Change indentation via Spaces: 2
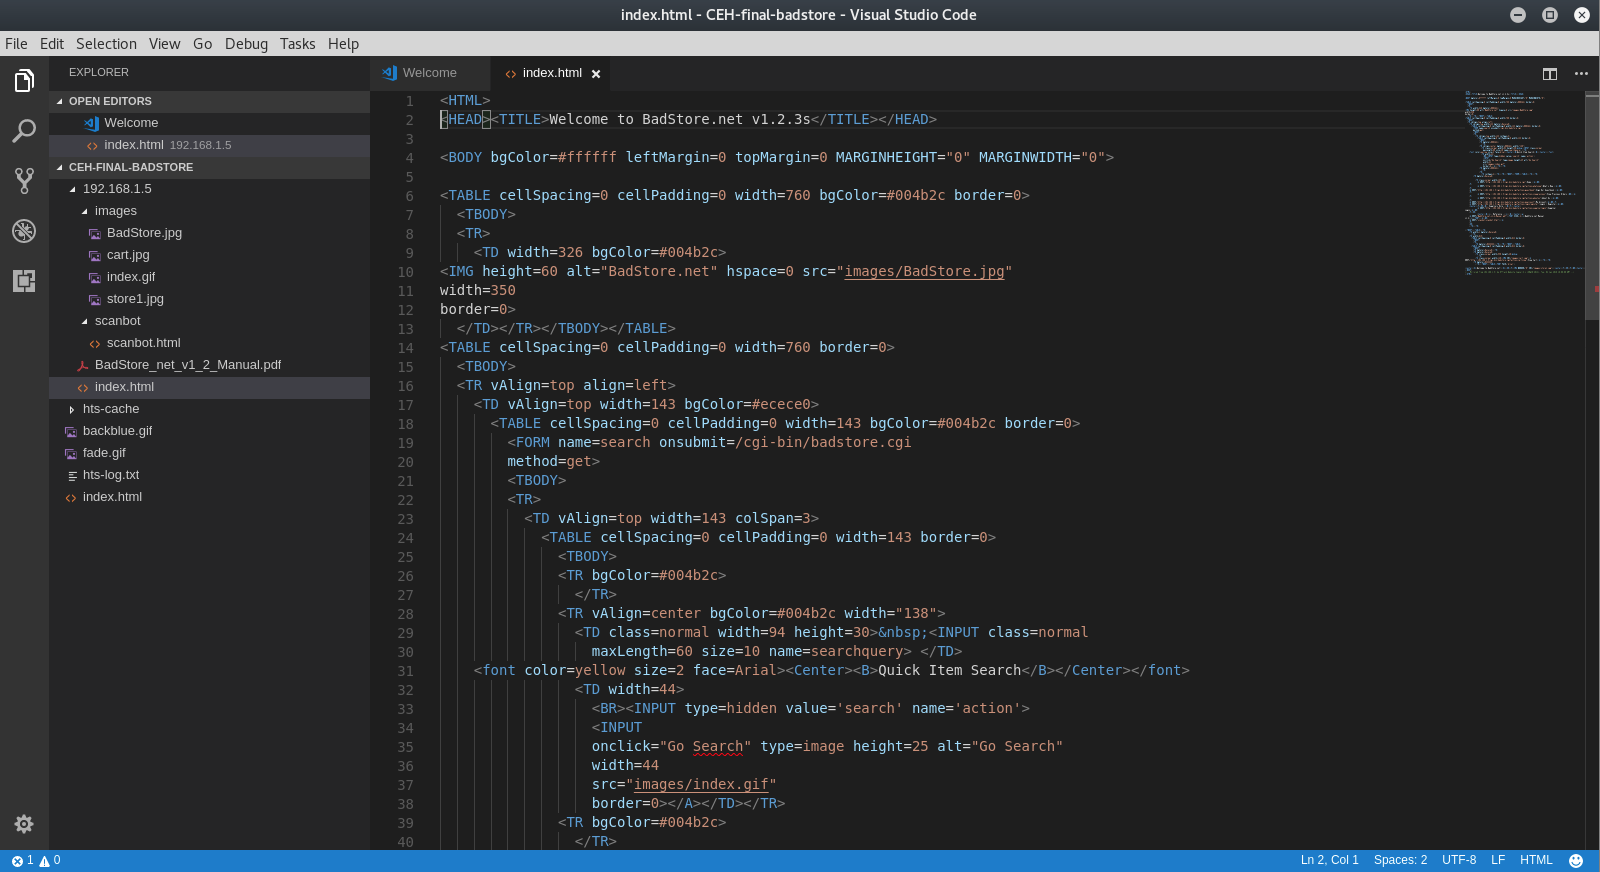 (1400, 860)
